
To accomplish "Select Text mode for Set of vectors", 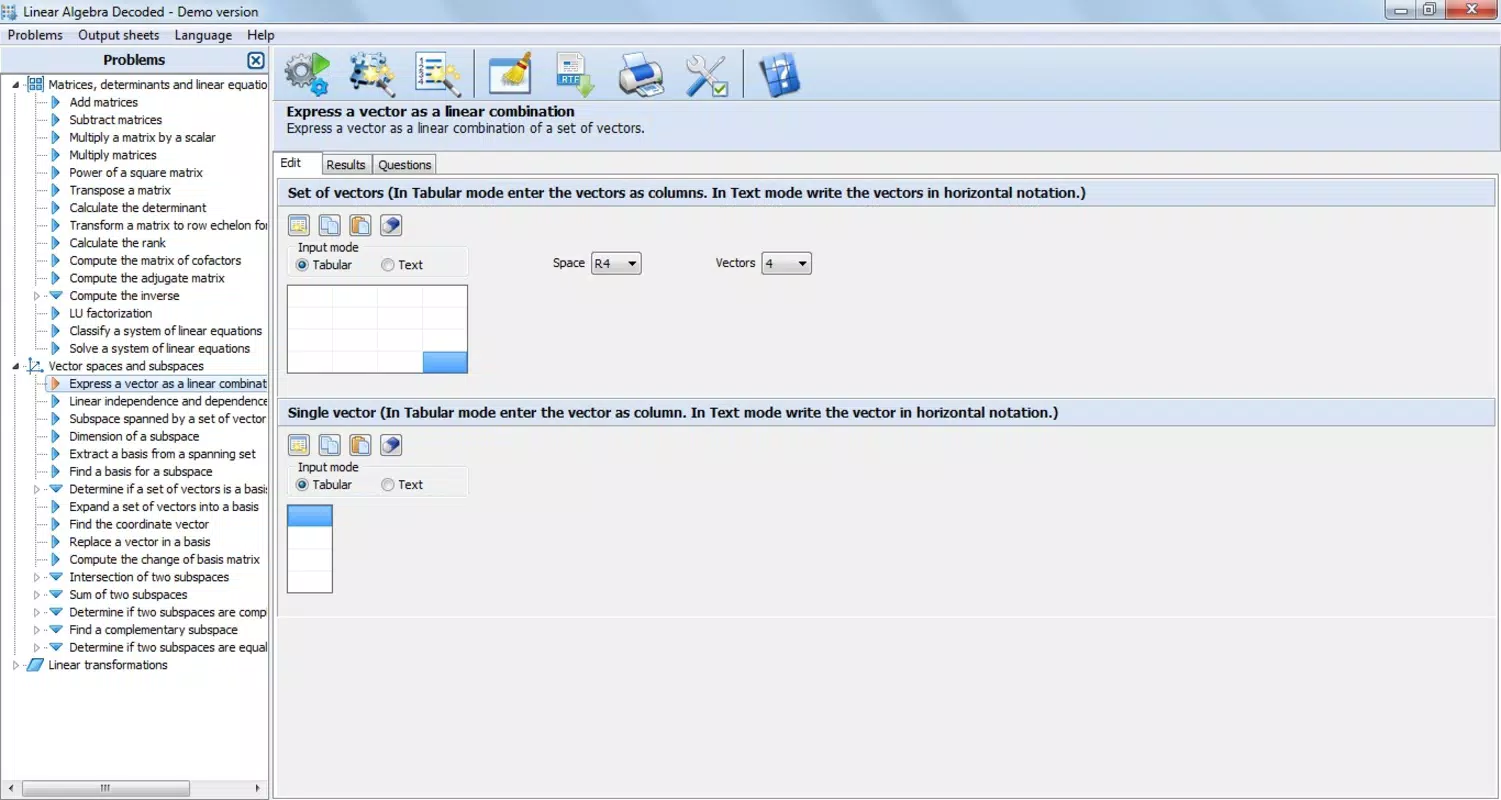I will [x=402, y=265].
